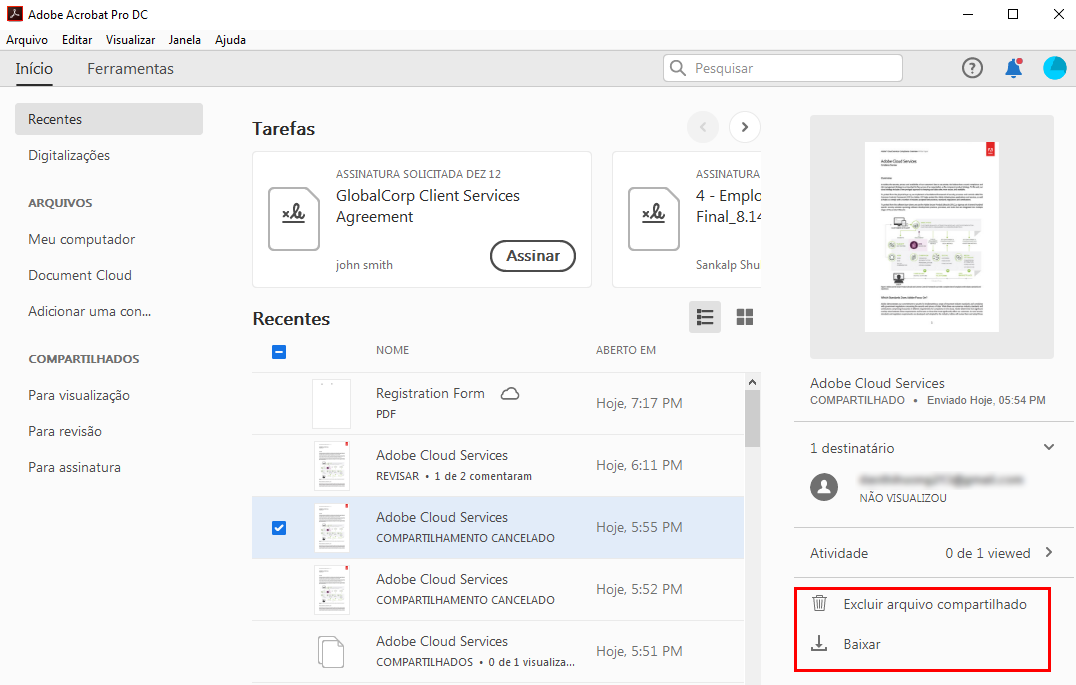This screenshot has height=685, width=1076.
Task: Click scrollbar up arrow in Recentes list
Action: tap(752, 382)
